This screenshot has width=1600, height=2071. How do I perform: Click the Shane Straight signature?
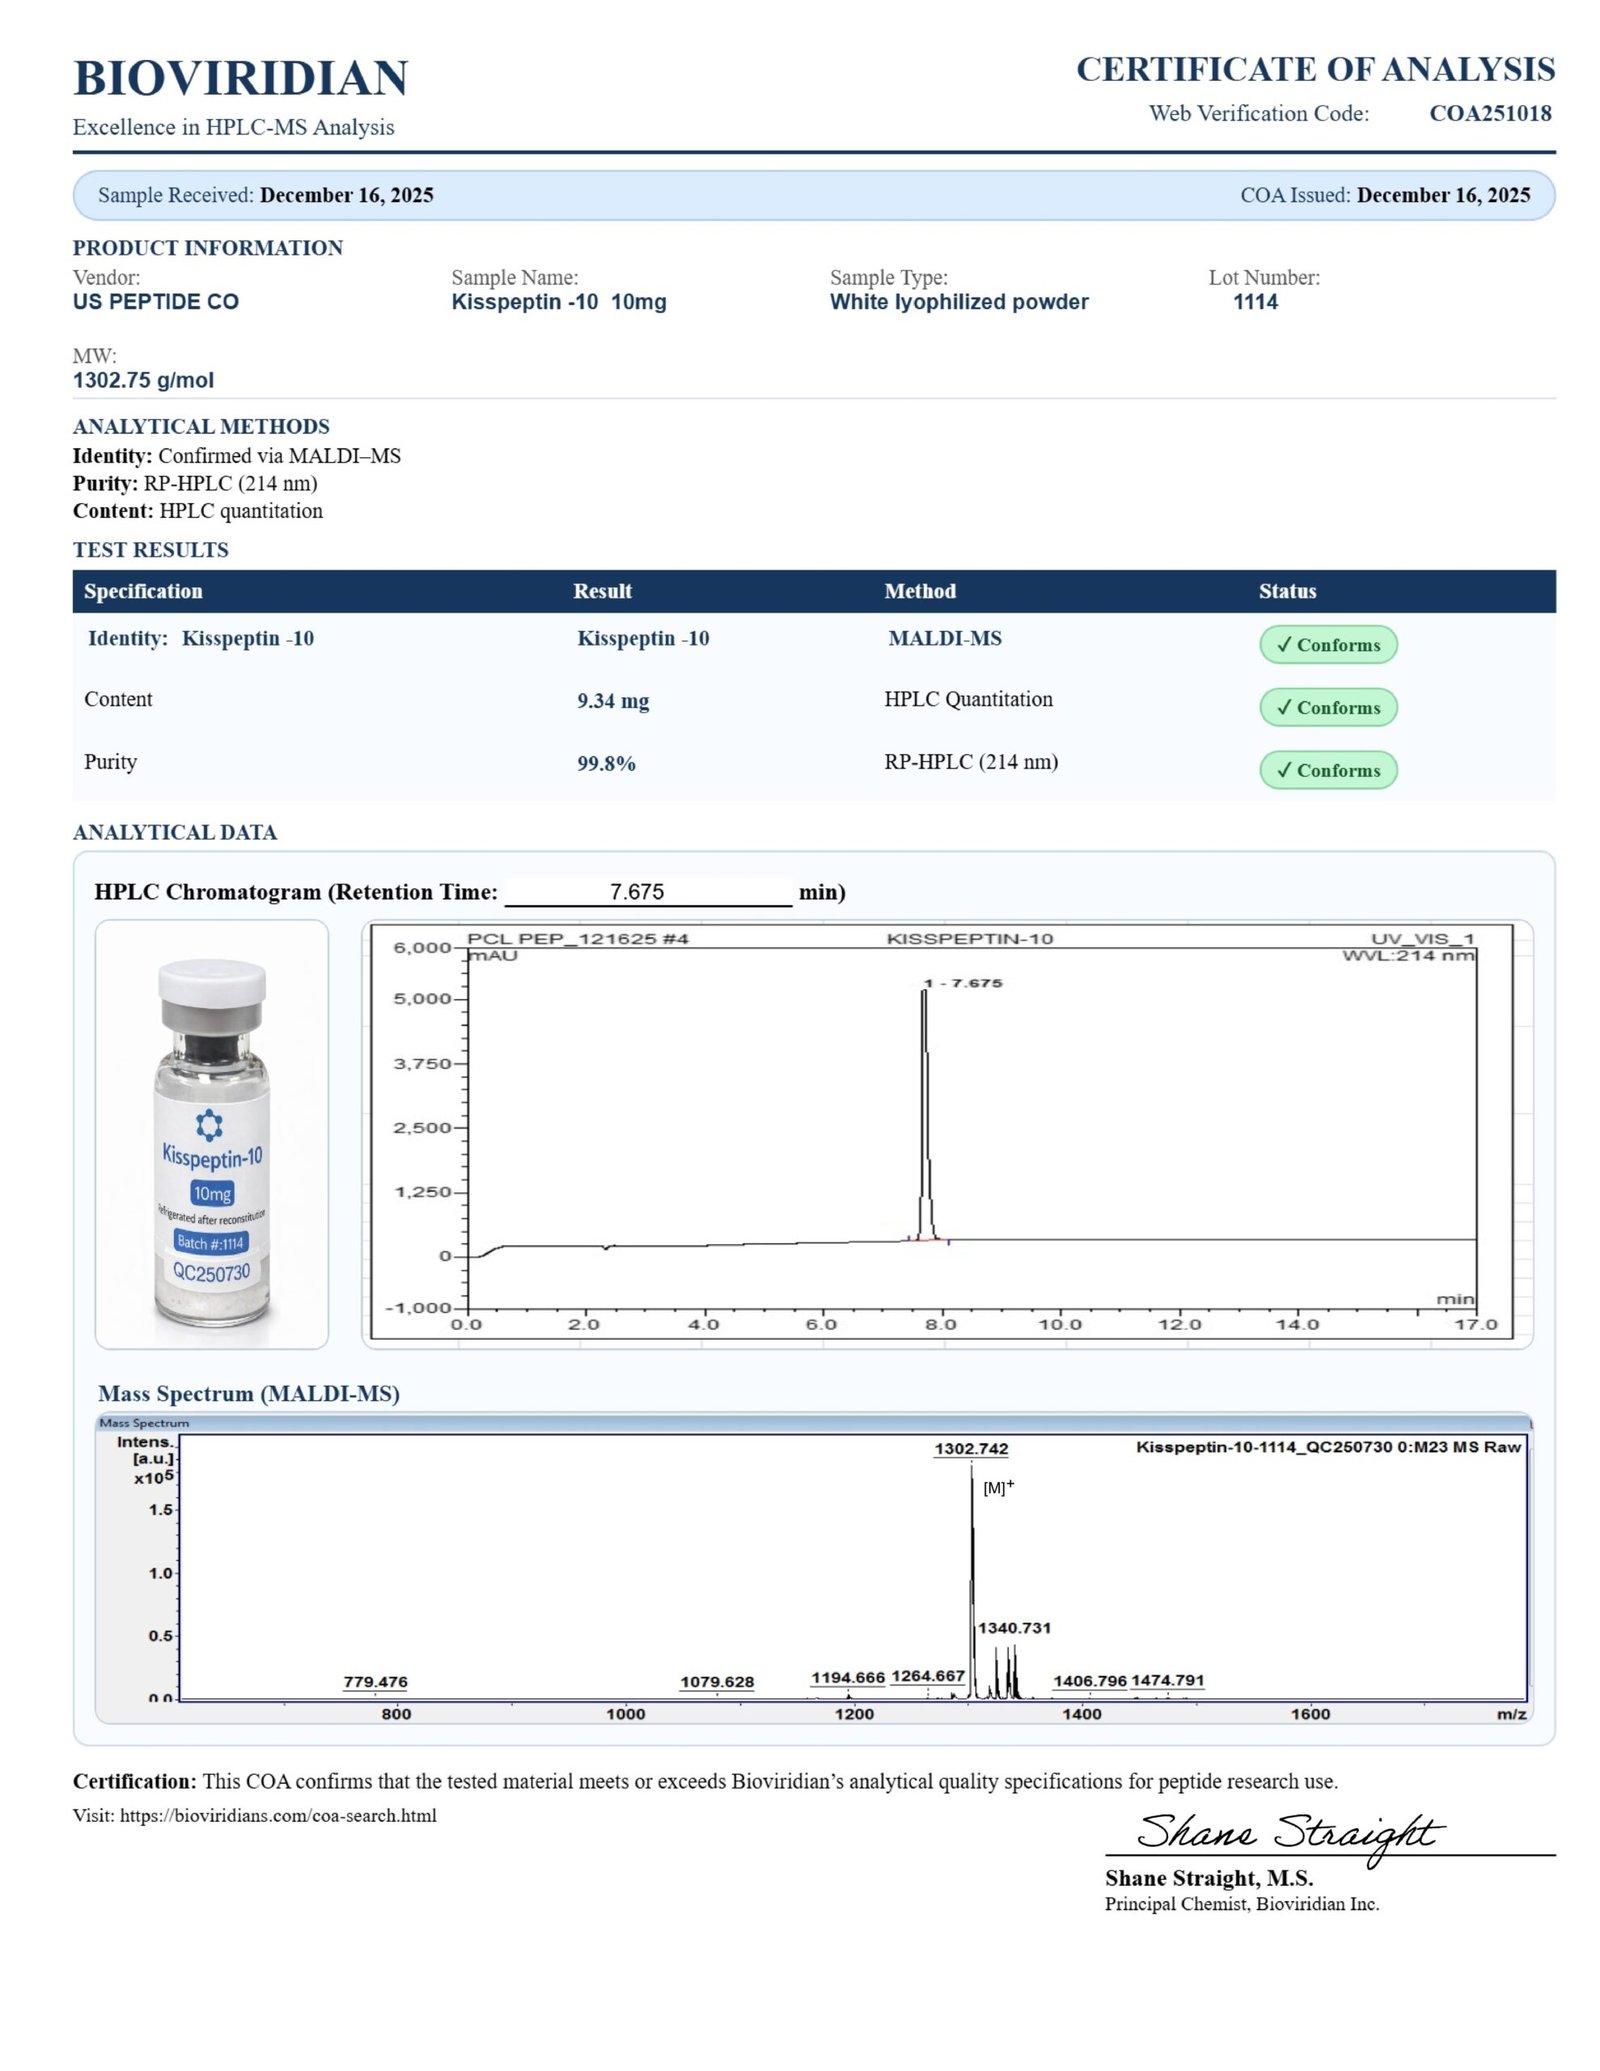(x=1288, y=1833)
